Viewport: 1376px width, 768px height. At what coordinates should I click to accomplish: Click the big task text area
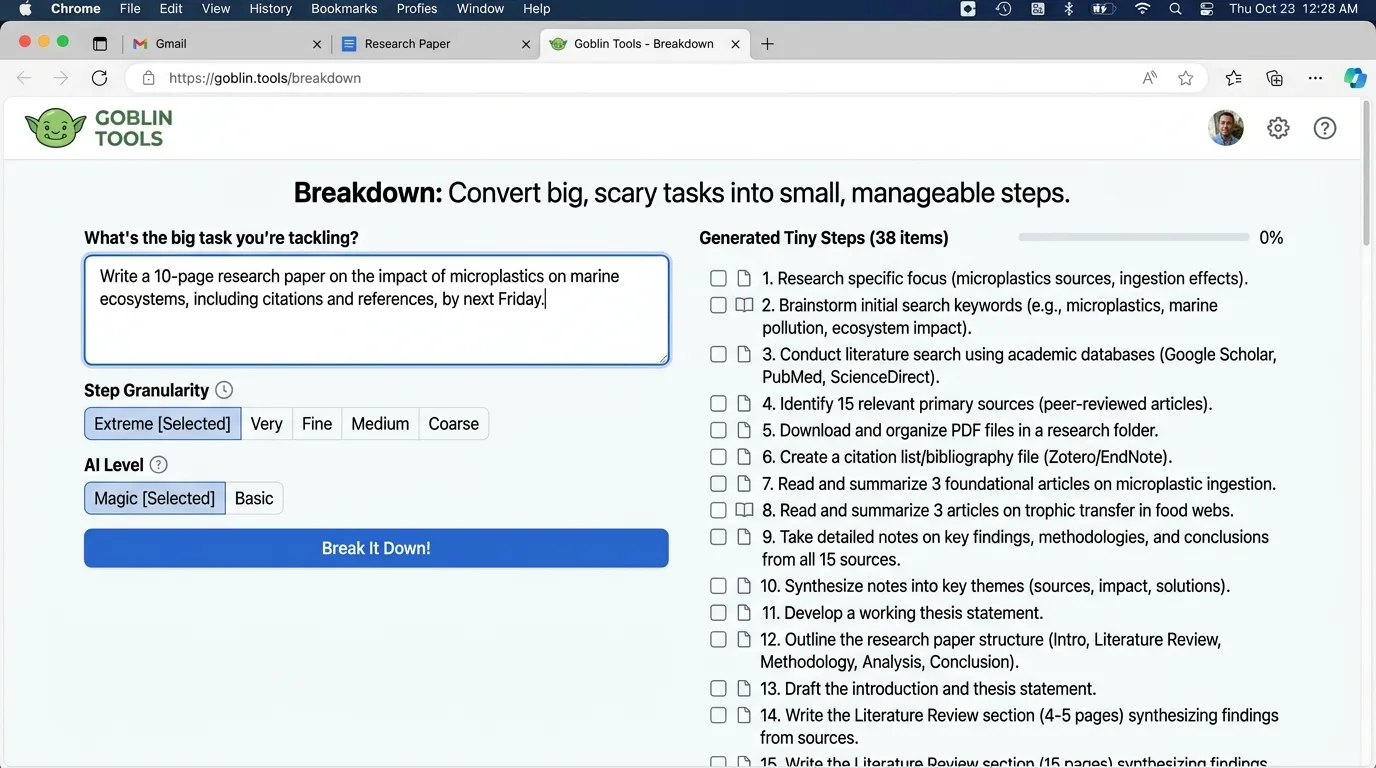tap(376, 310)
